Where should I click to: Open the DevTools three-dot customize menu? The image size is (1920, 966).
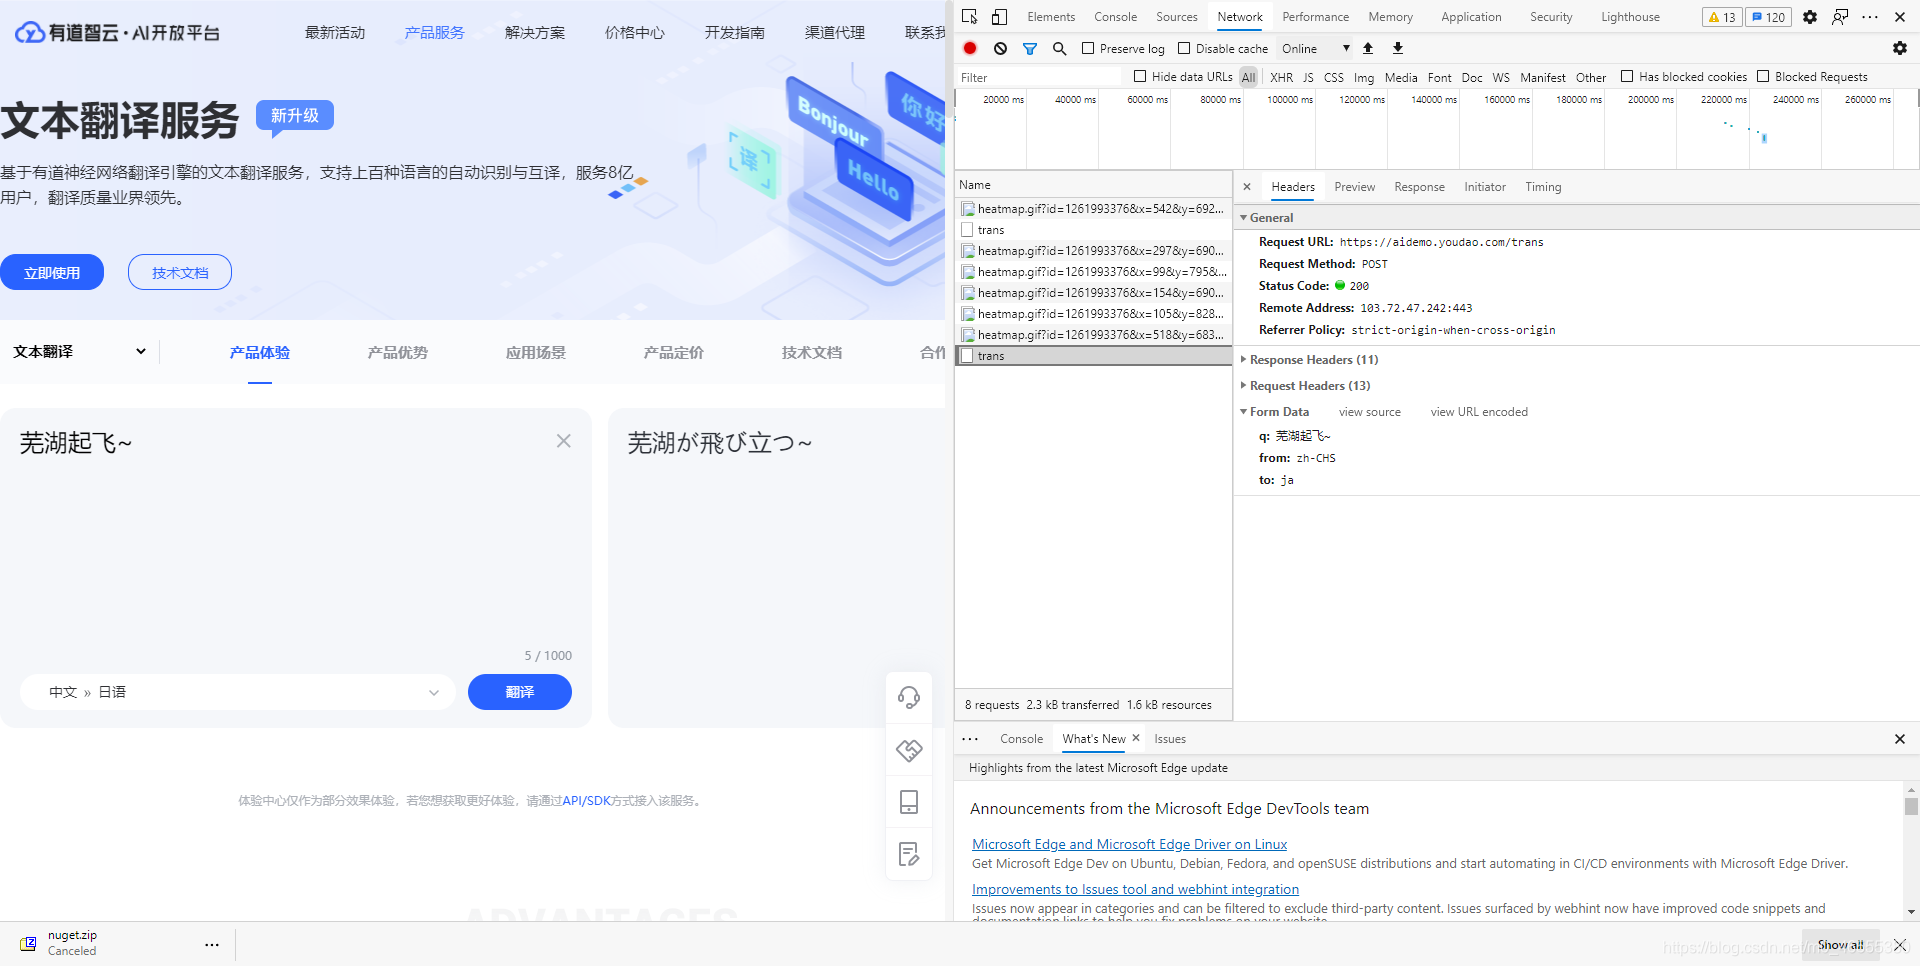[1870, 17]
